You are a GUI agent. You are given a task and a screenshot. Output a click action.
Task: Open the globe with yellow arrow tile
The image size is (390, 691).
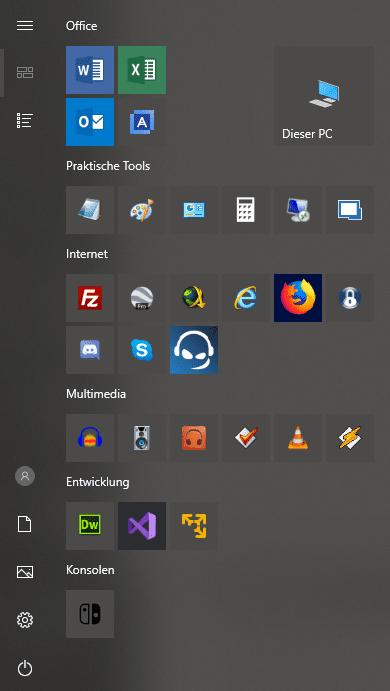pyautogui.click(x=194, y=298)
